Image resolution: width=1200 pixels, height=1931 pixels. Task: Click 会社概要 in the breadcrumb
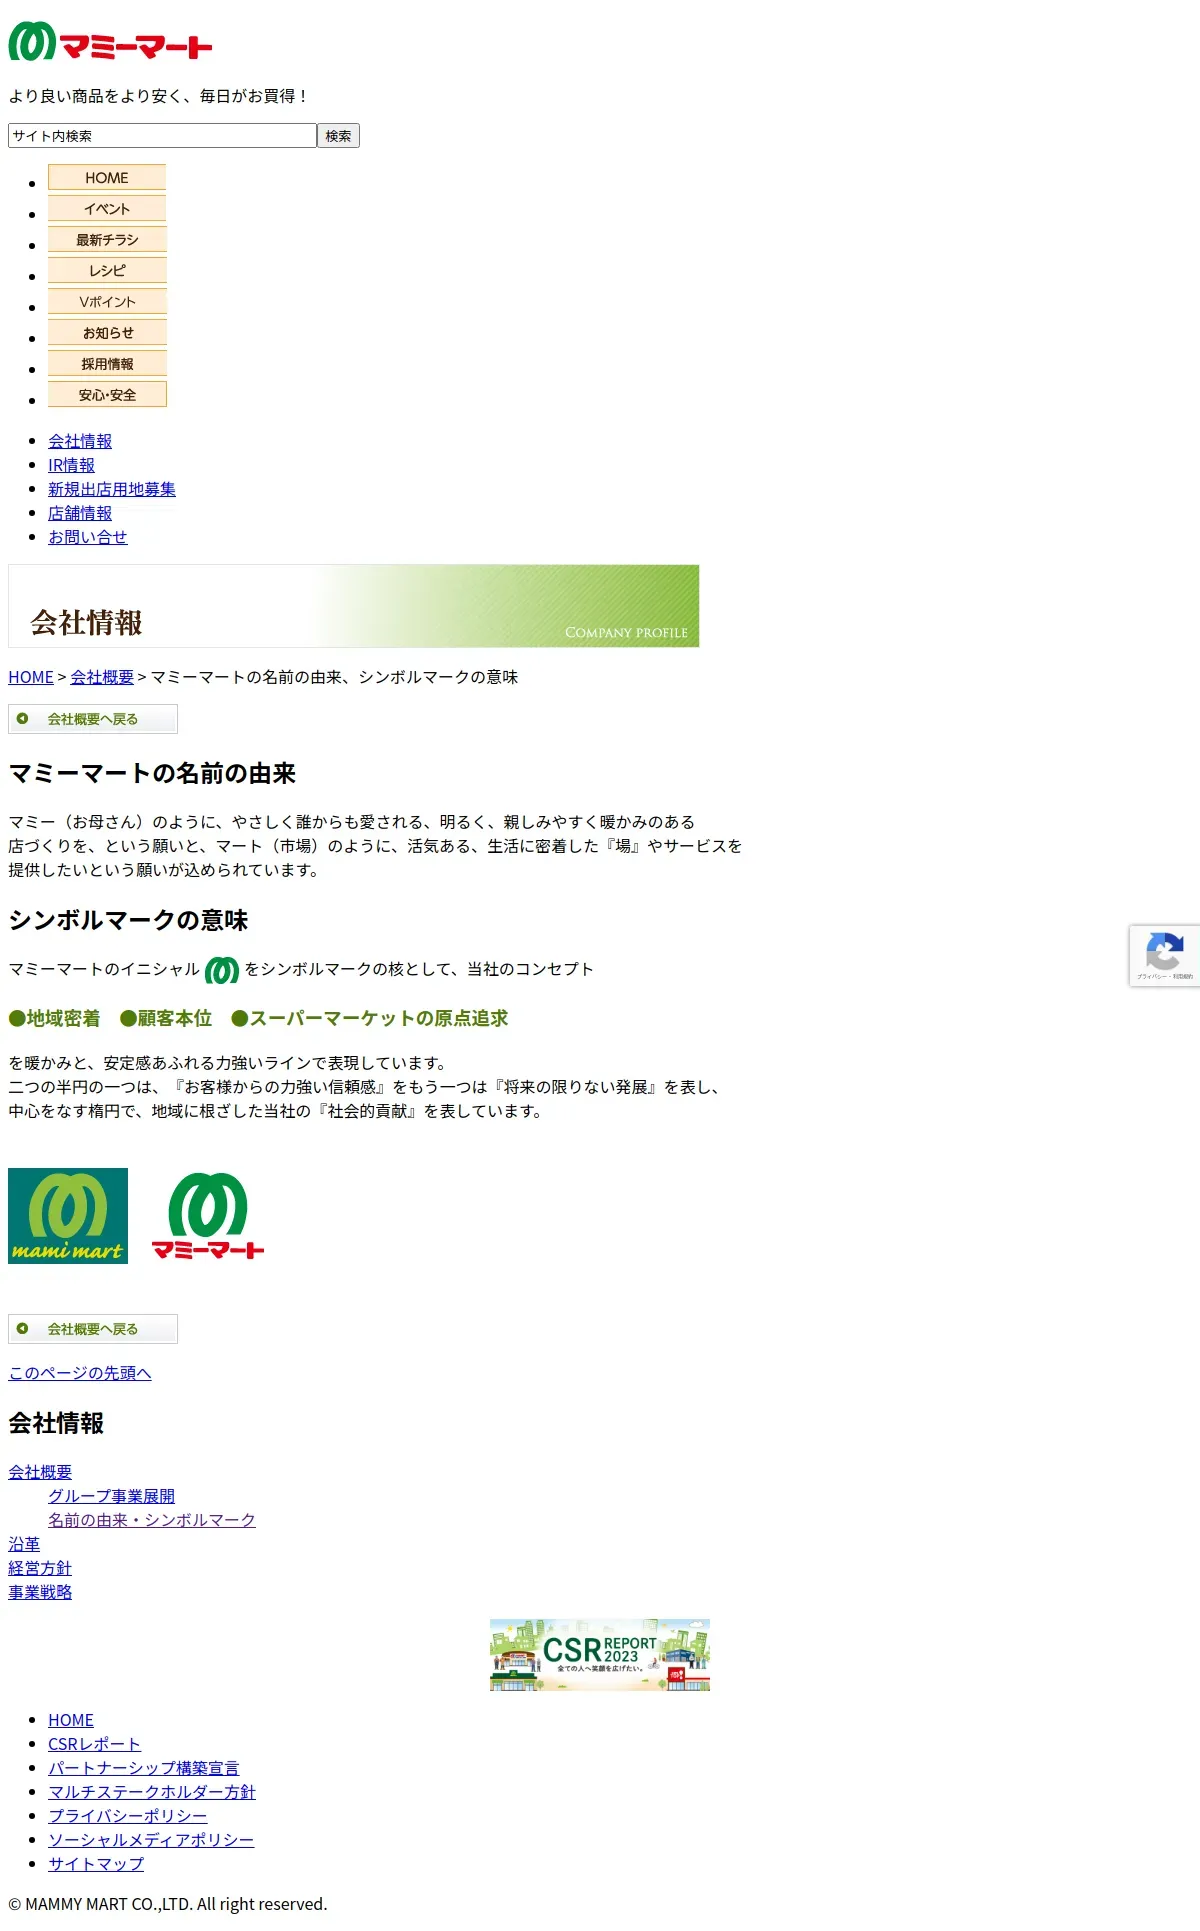[x=102, y=677]
